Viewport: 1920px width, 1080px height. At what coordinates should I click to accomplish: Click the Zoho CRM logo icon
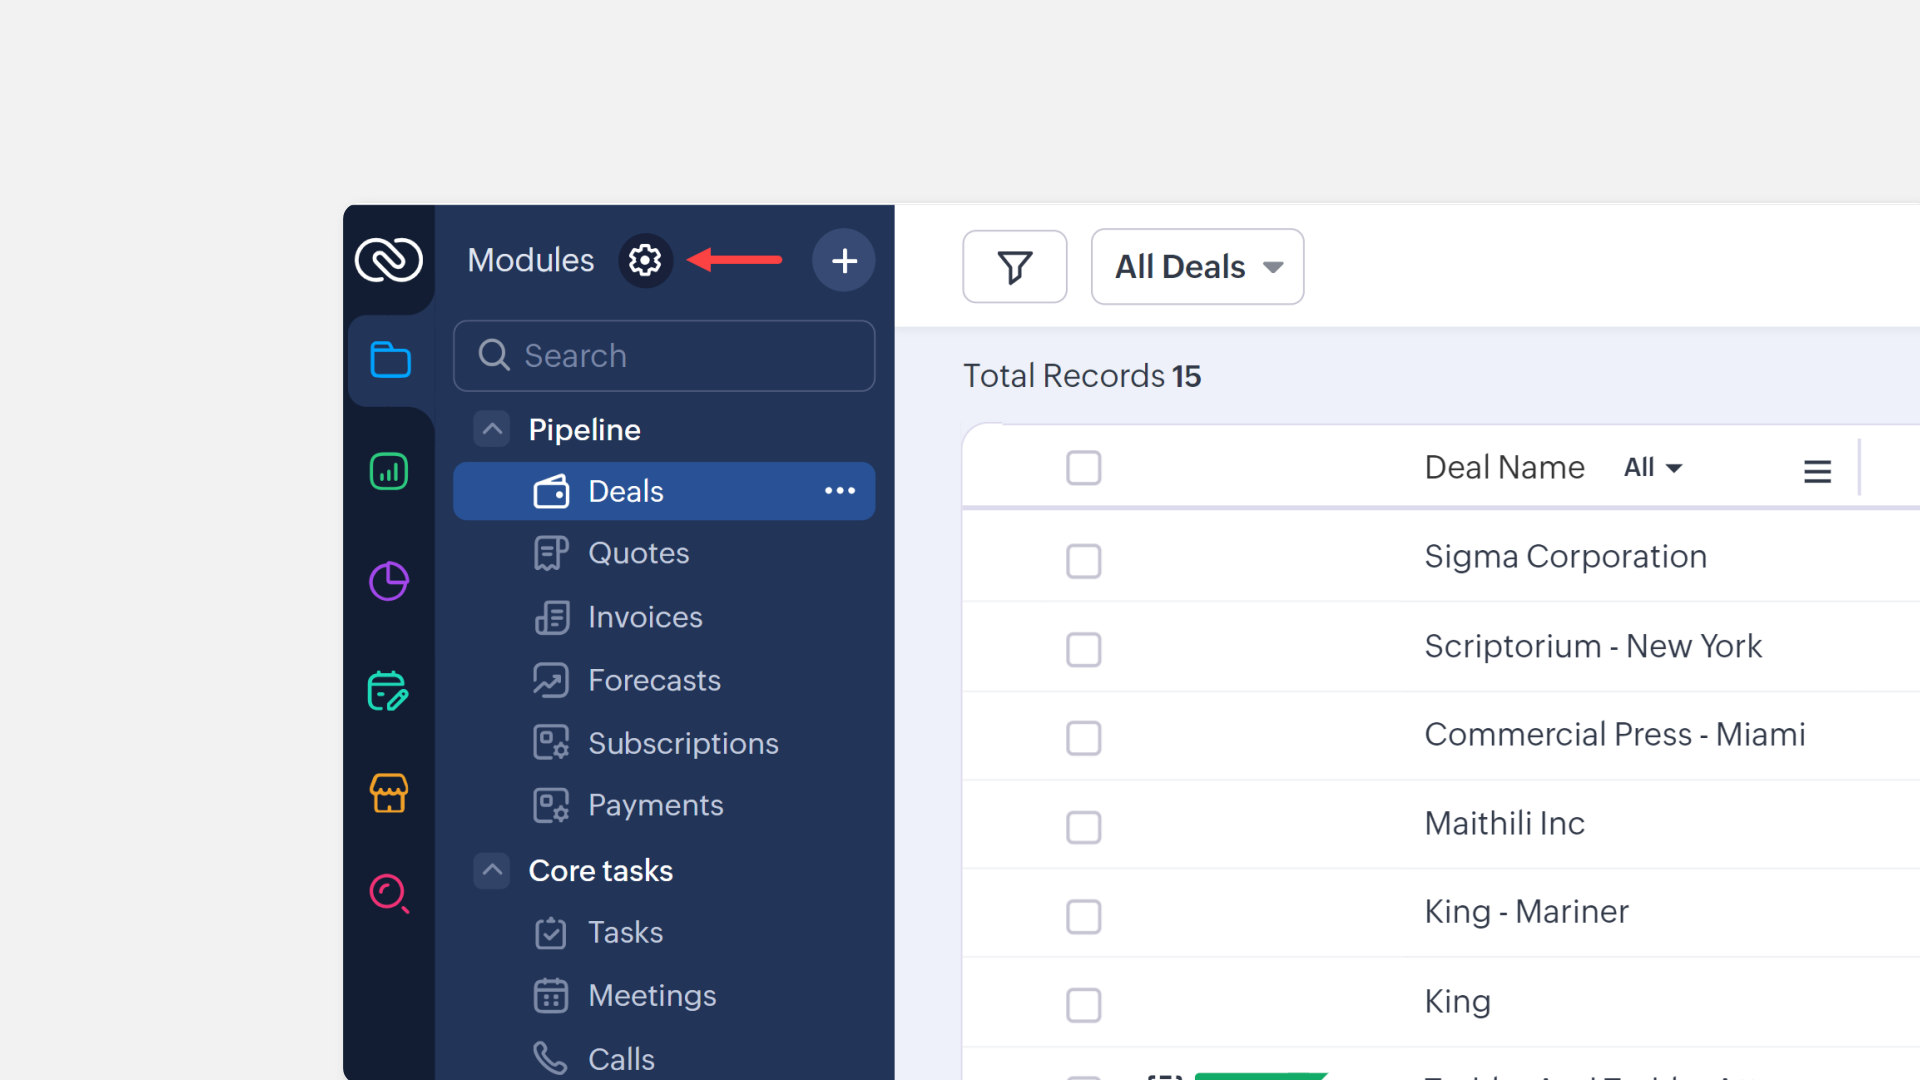point(389,260)
